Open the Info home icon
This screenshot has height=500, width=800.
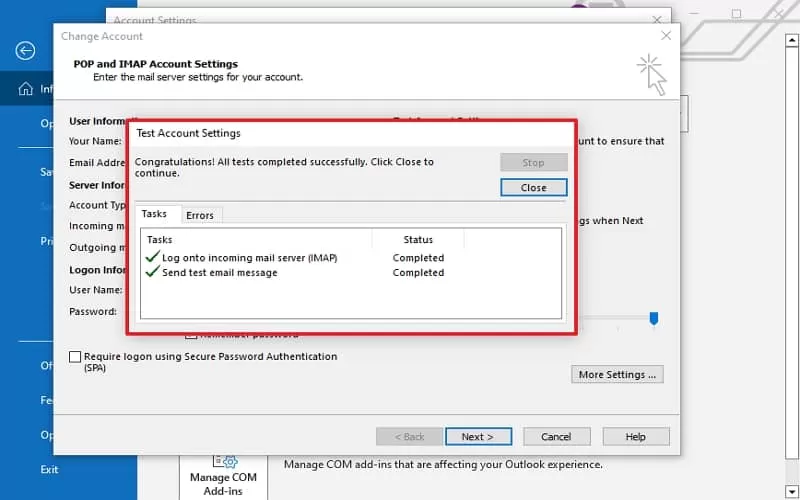pyautogui.click(x=26, y=89)
